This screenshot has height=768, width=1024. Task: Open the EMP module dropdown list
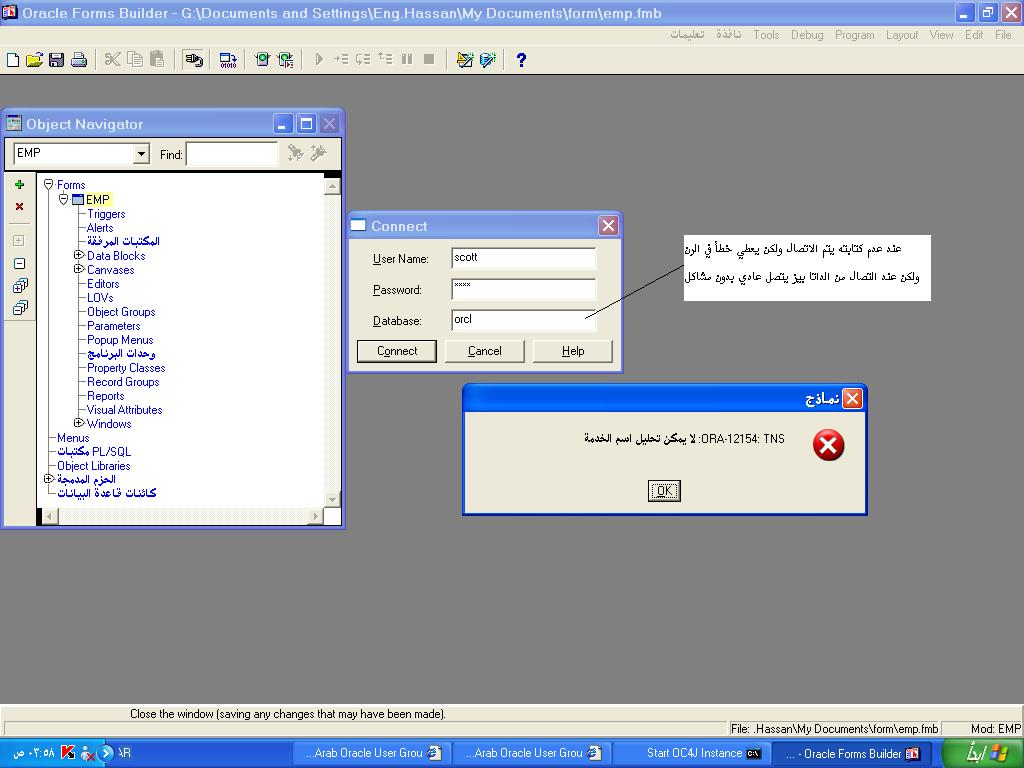pos(141,154)
